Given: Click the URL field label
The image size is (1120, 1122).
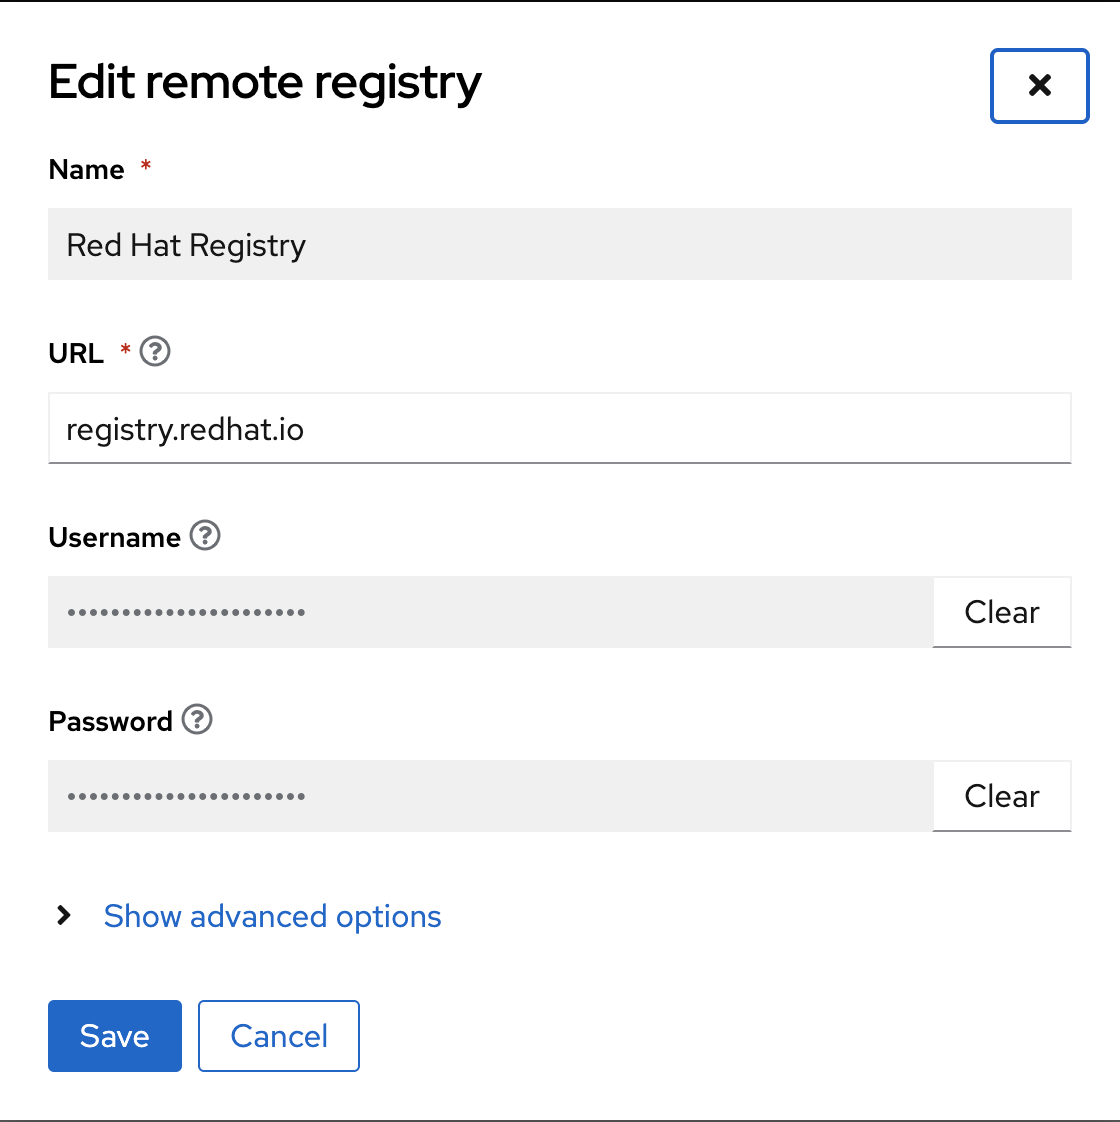Looking at the screenshot, I should click(x=76, y=354).
